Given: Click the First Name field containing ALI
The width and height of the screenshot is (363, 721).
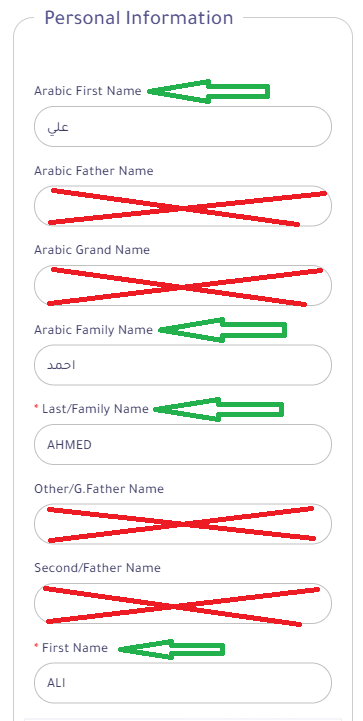Looking at the screenshot, I should coord(183,683).
